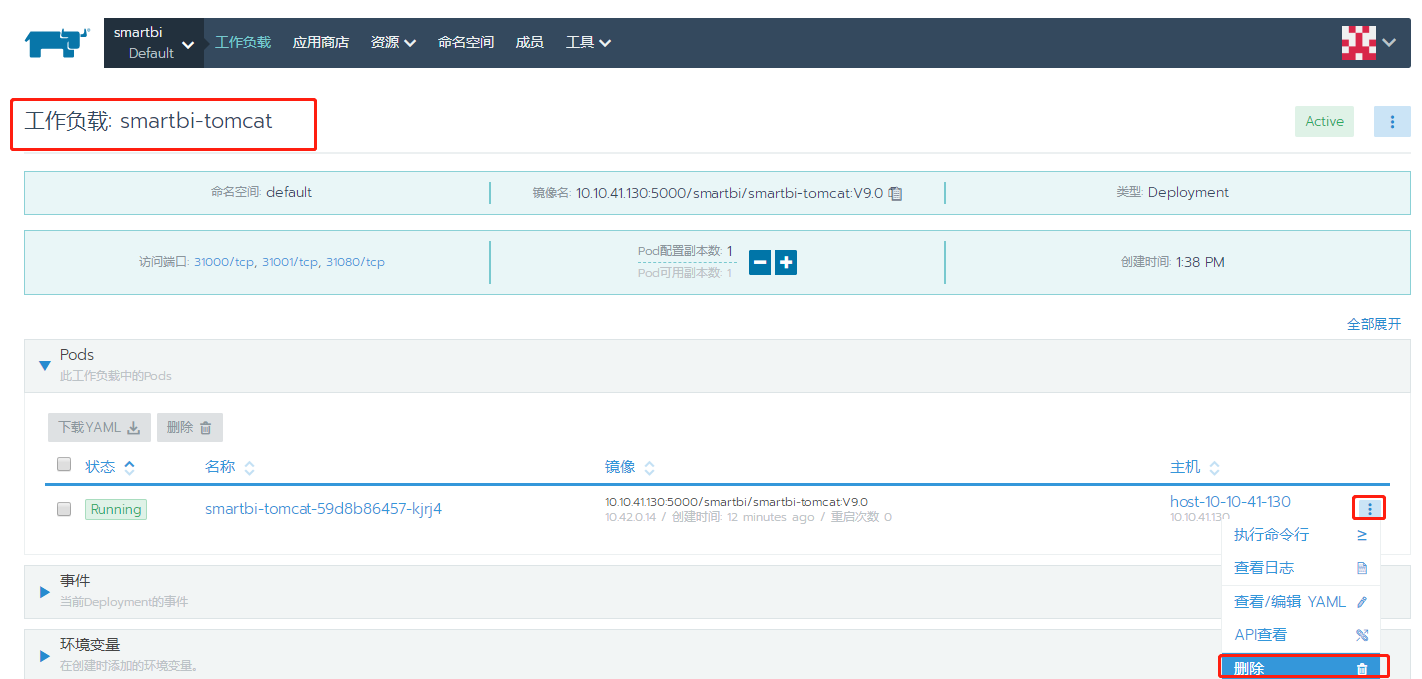The width and height of the screenshot is (1422, 679).
Task: Decrease pod replicas with the minus button
Action: pos(760,263)
